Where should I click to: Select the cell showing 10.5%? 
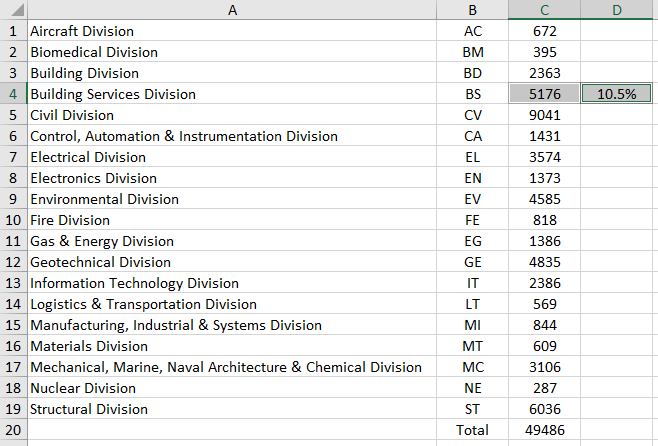616,94
